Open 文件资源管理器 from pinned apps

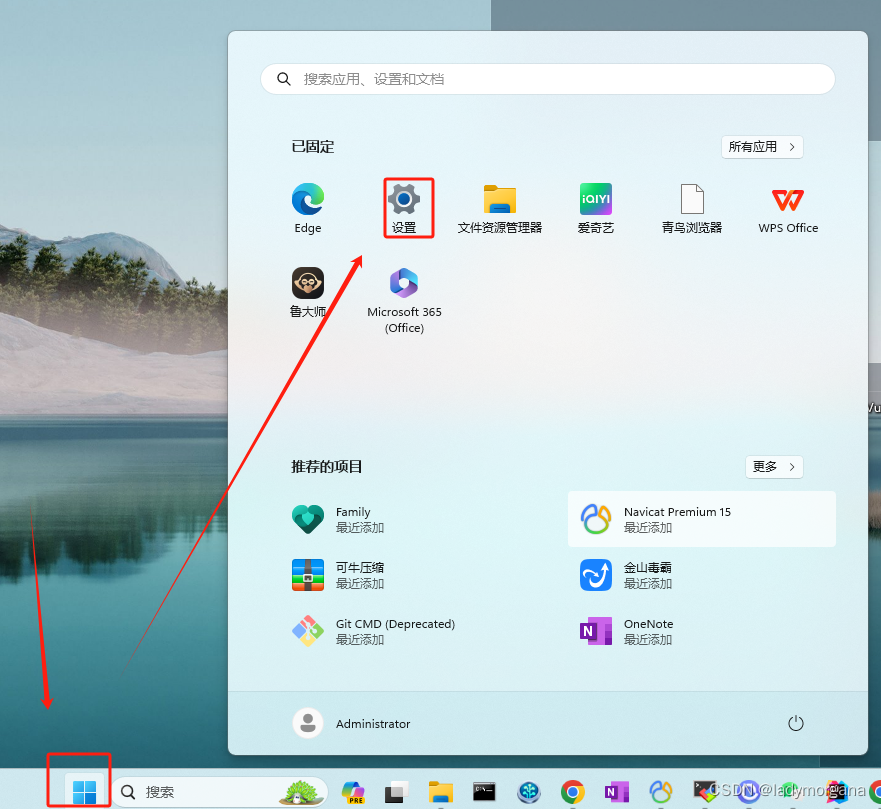click(499, 208)
